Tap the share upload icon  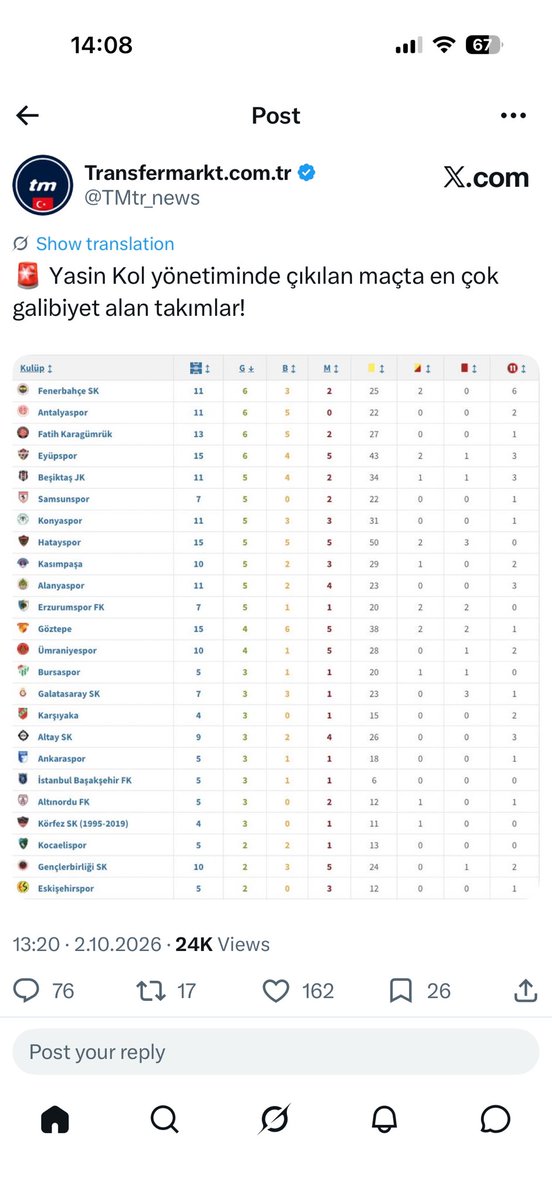pos(525,991)
